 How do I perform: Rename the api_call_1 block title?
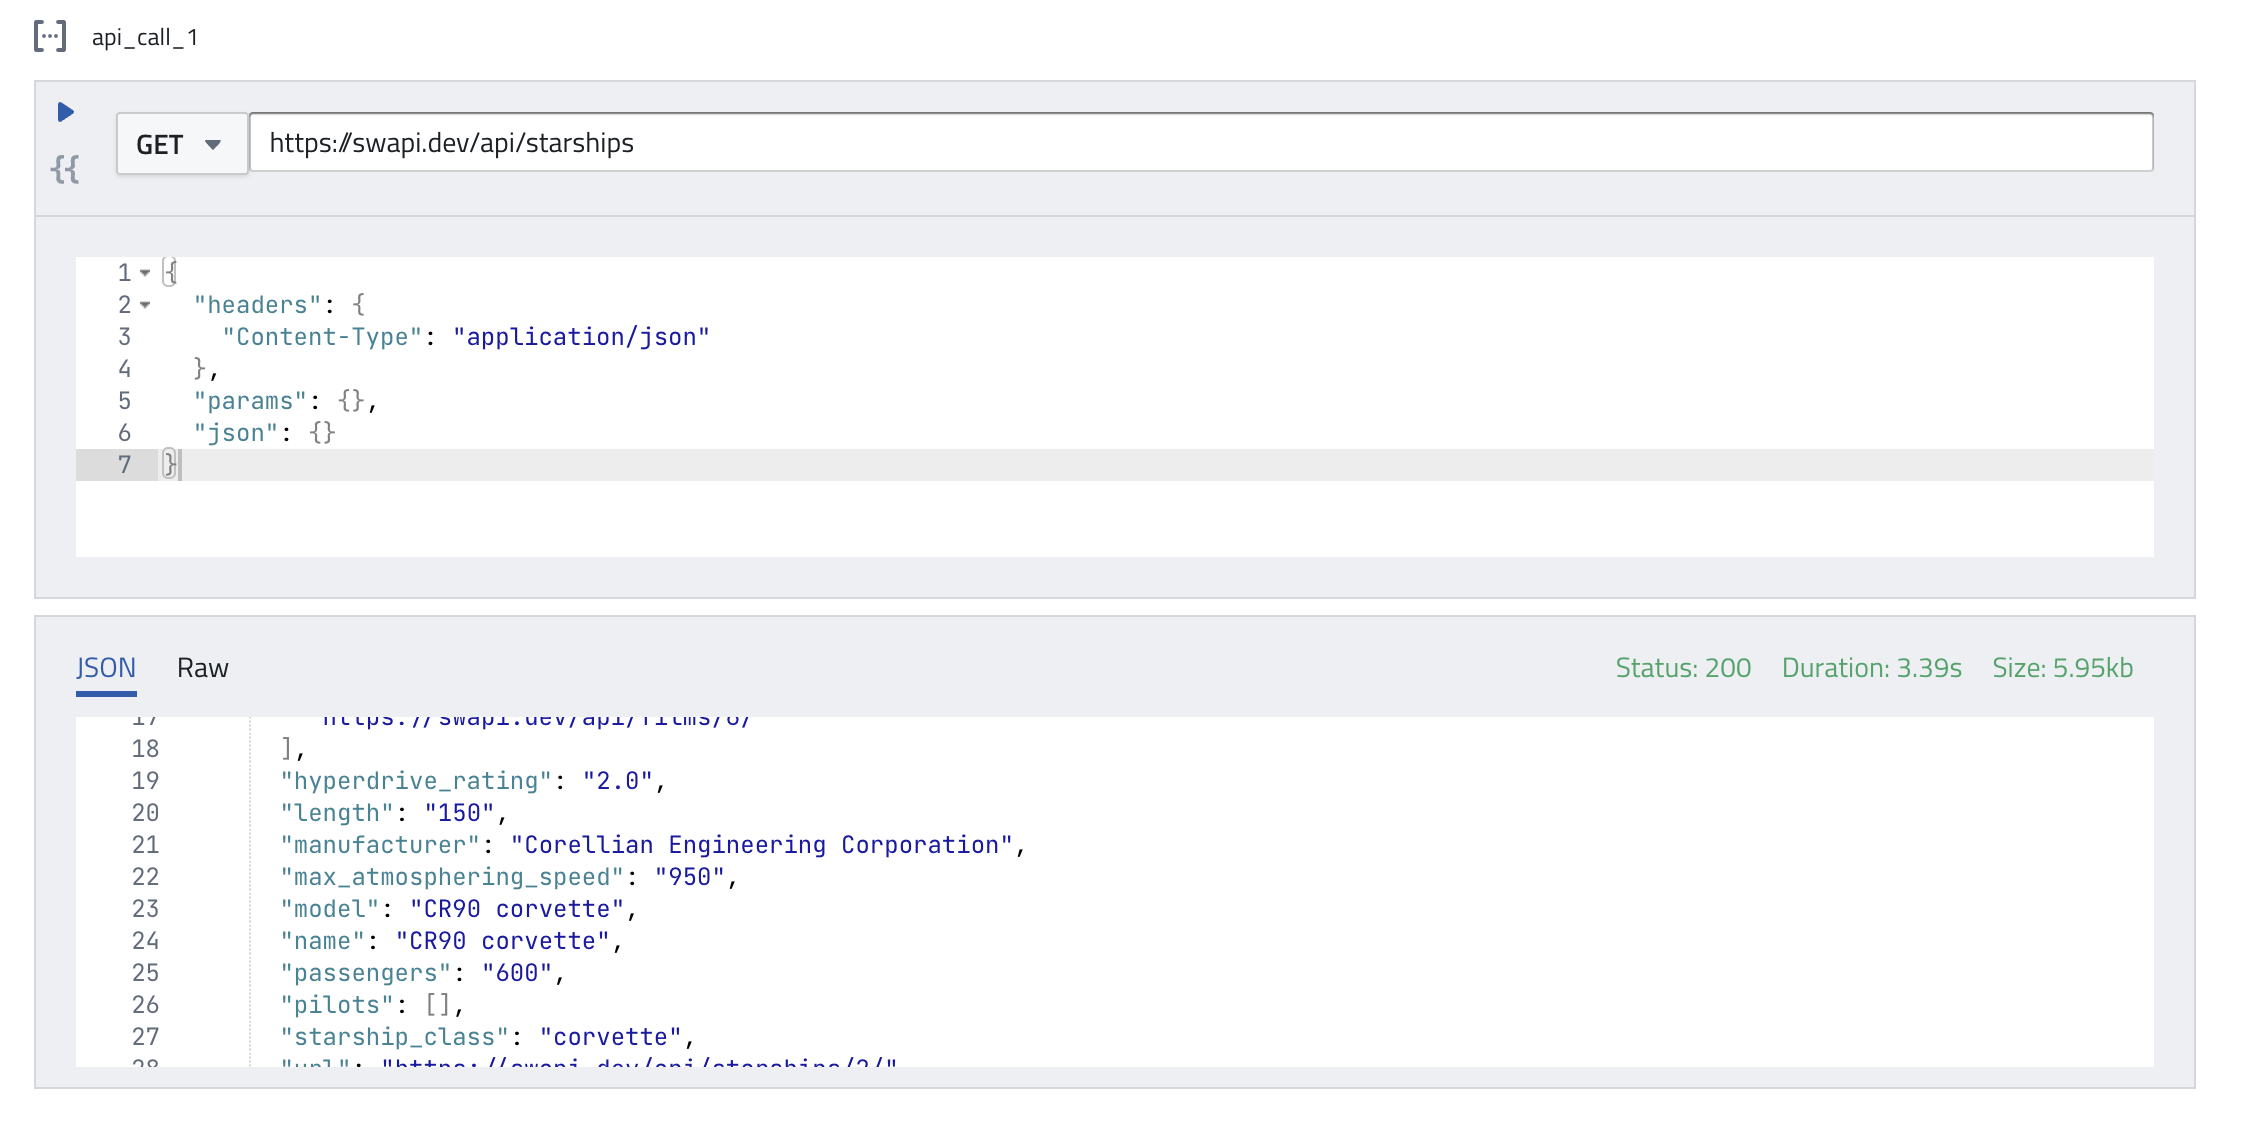[x=145, y=37]
